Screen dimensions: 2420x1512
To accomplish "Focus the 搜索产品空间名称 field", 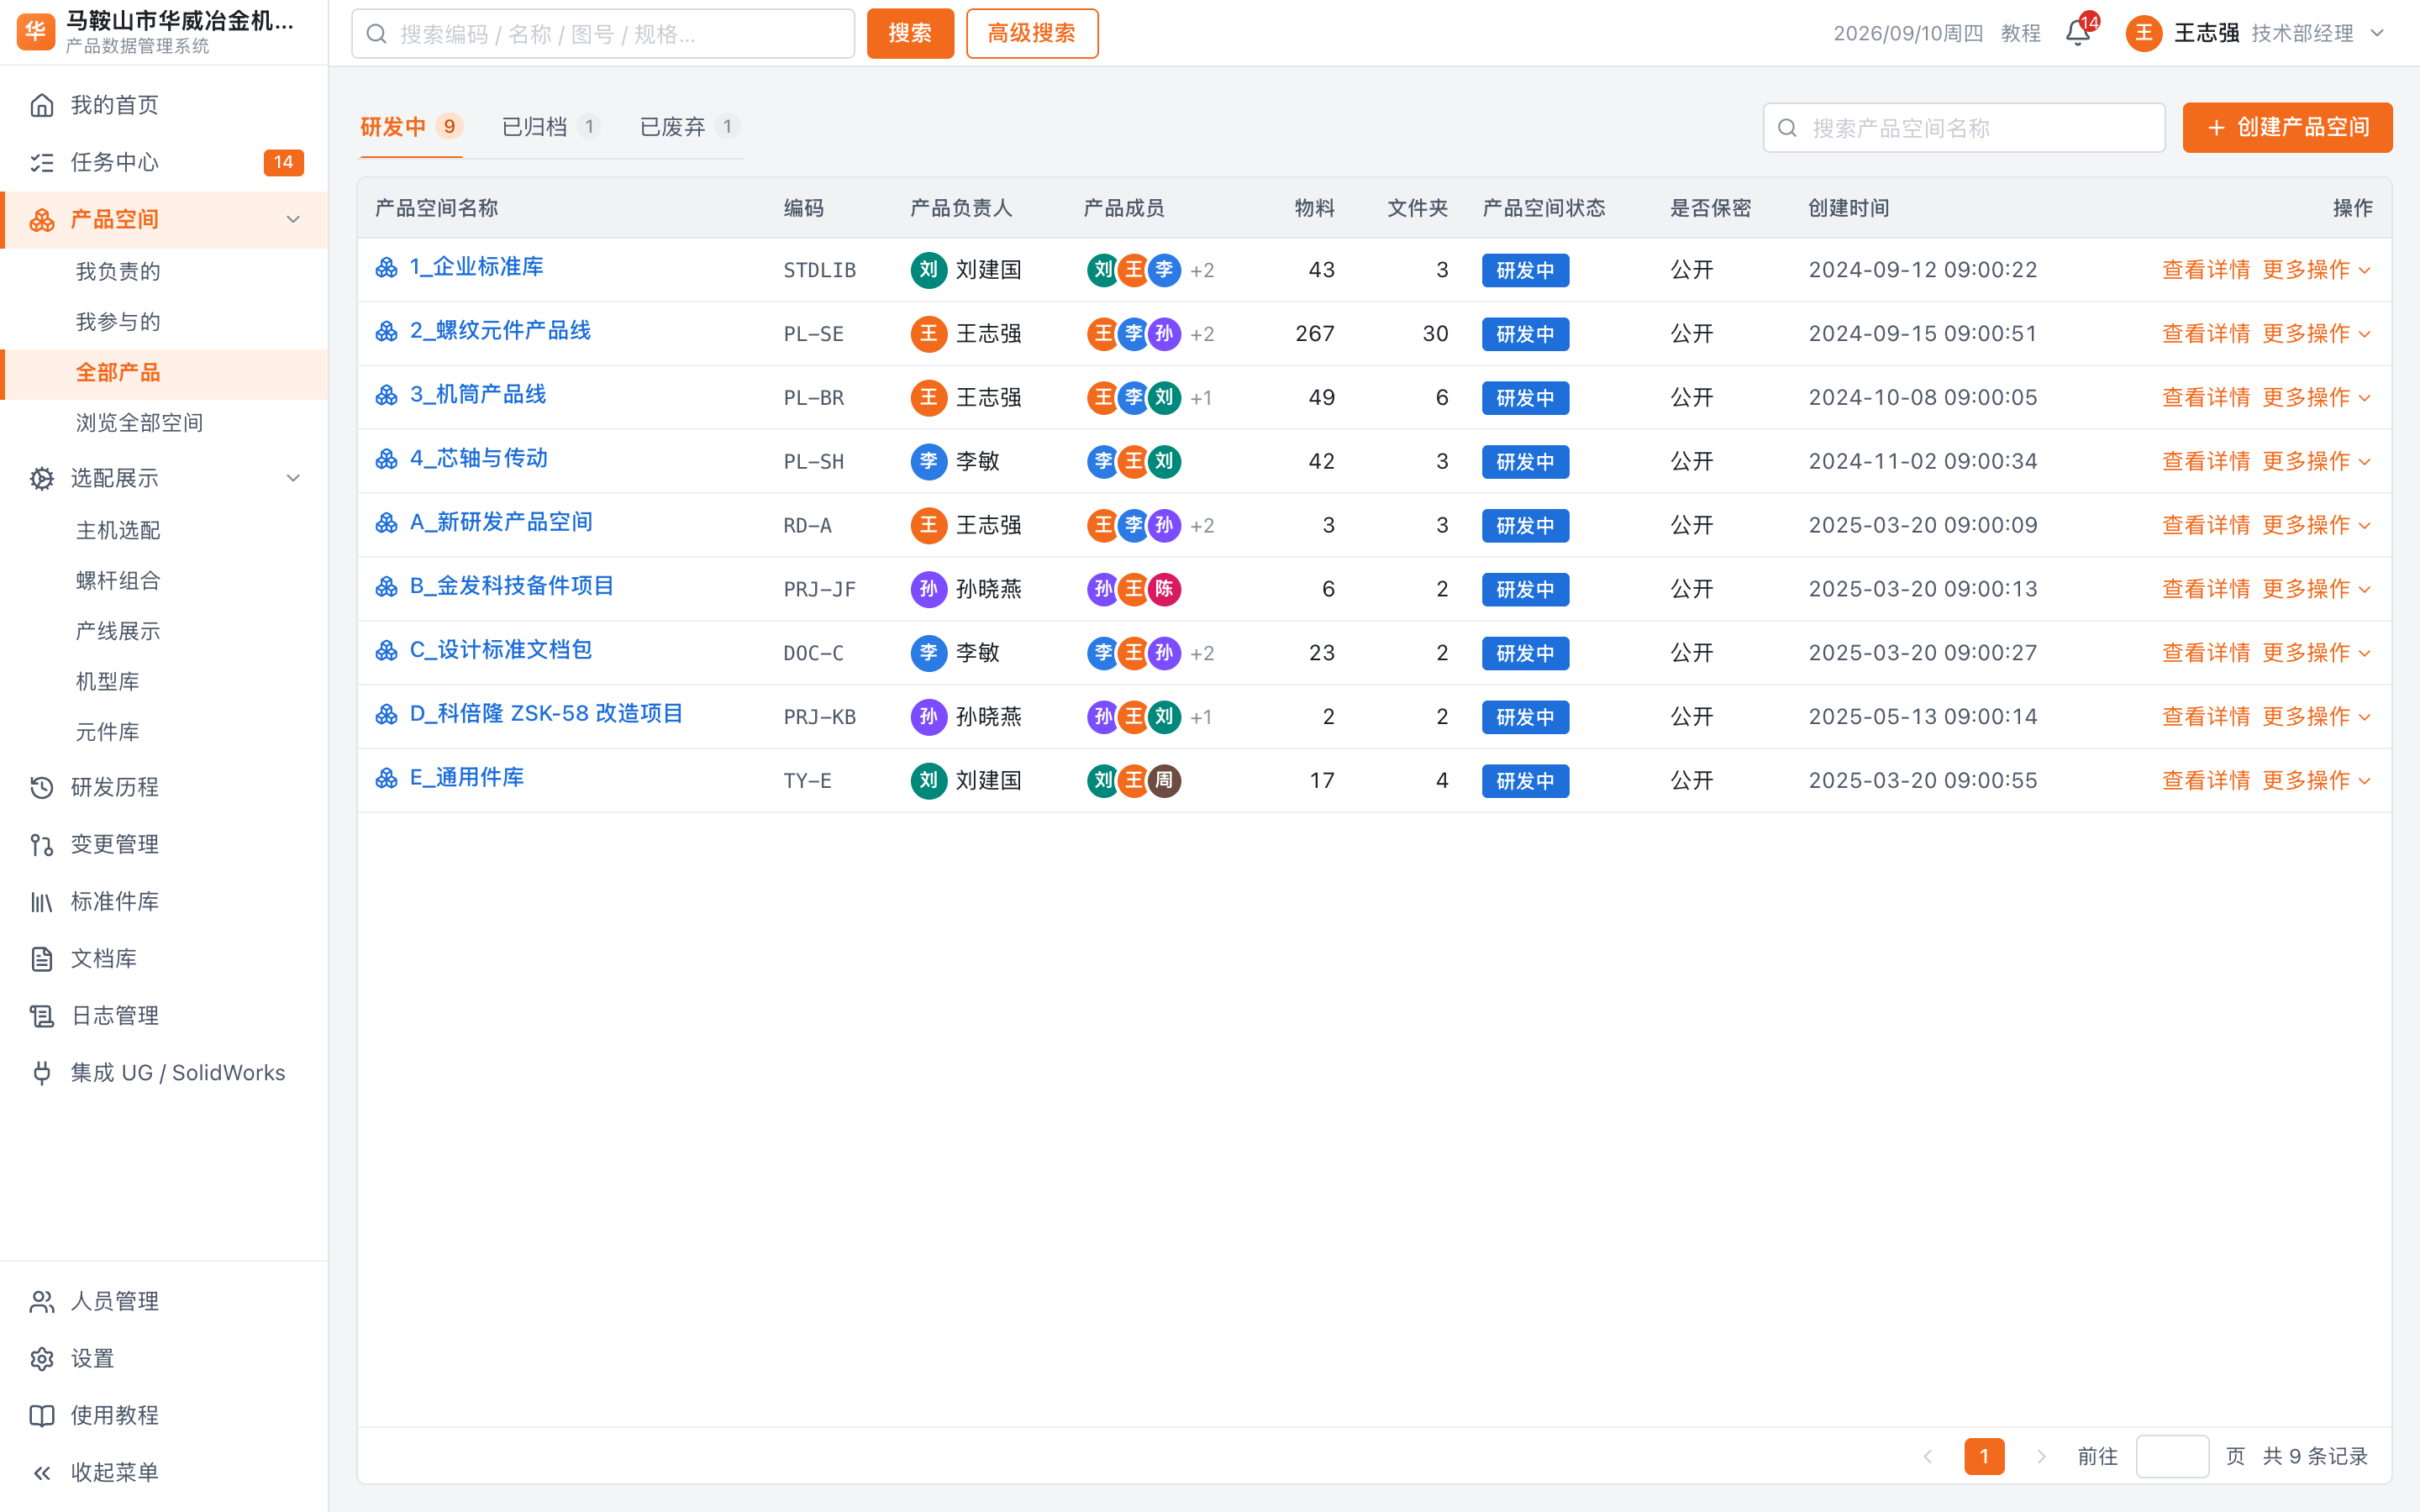I will pos(1964,128).
